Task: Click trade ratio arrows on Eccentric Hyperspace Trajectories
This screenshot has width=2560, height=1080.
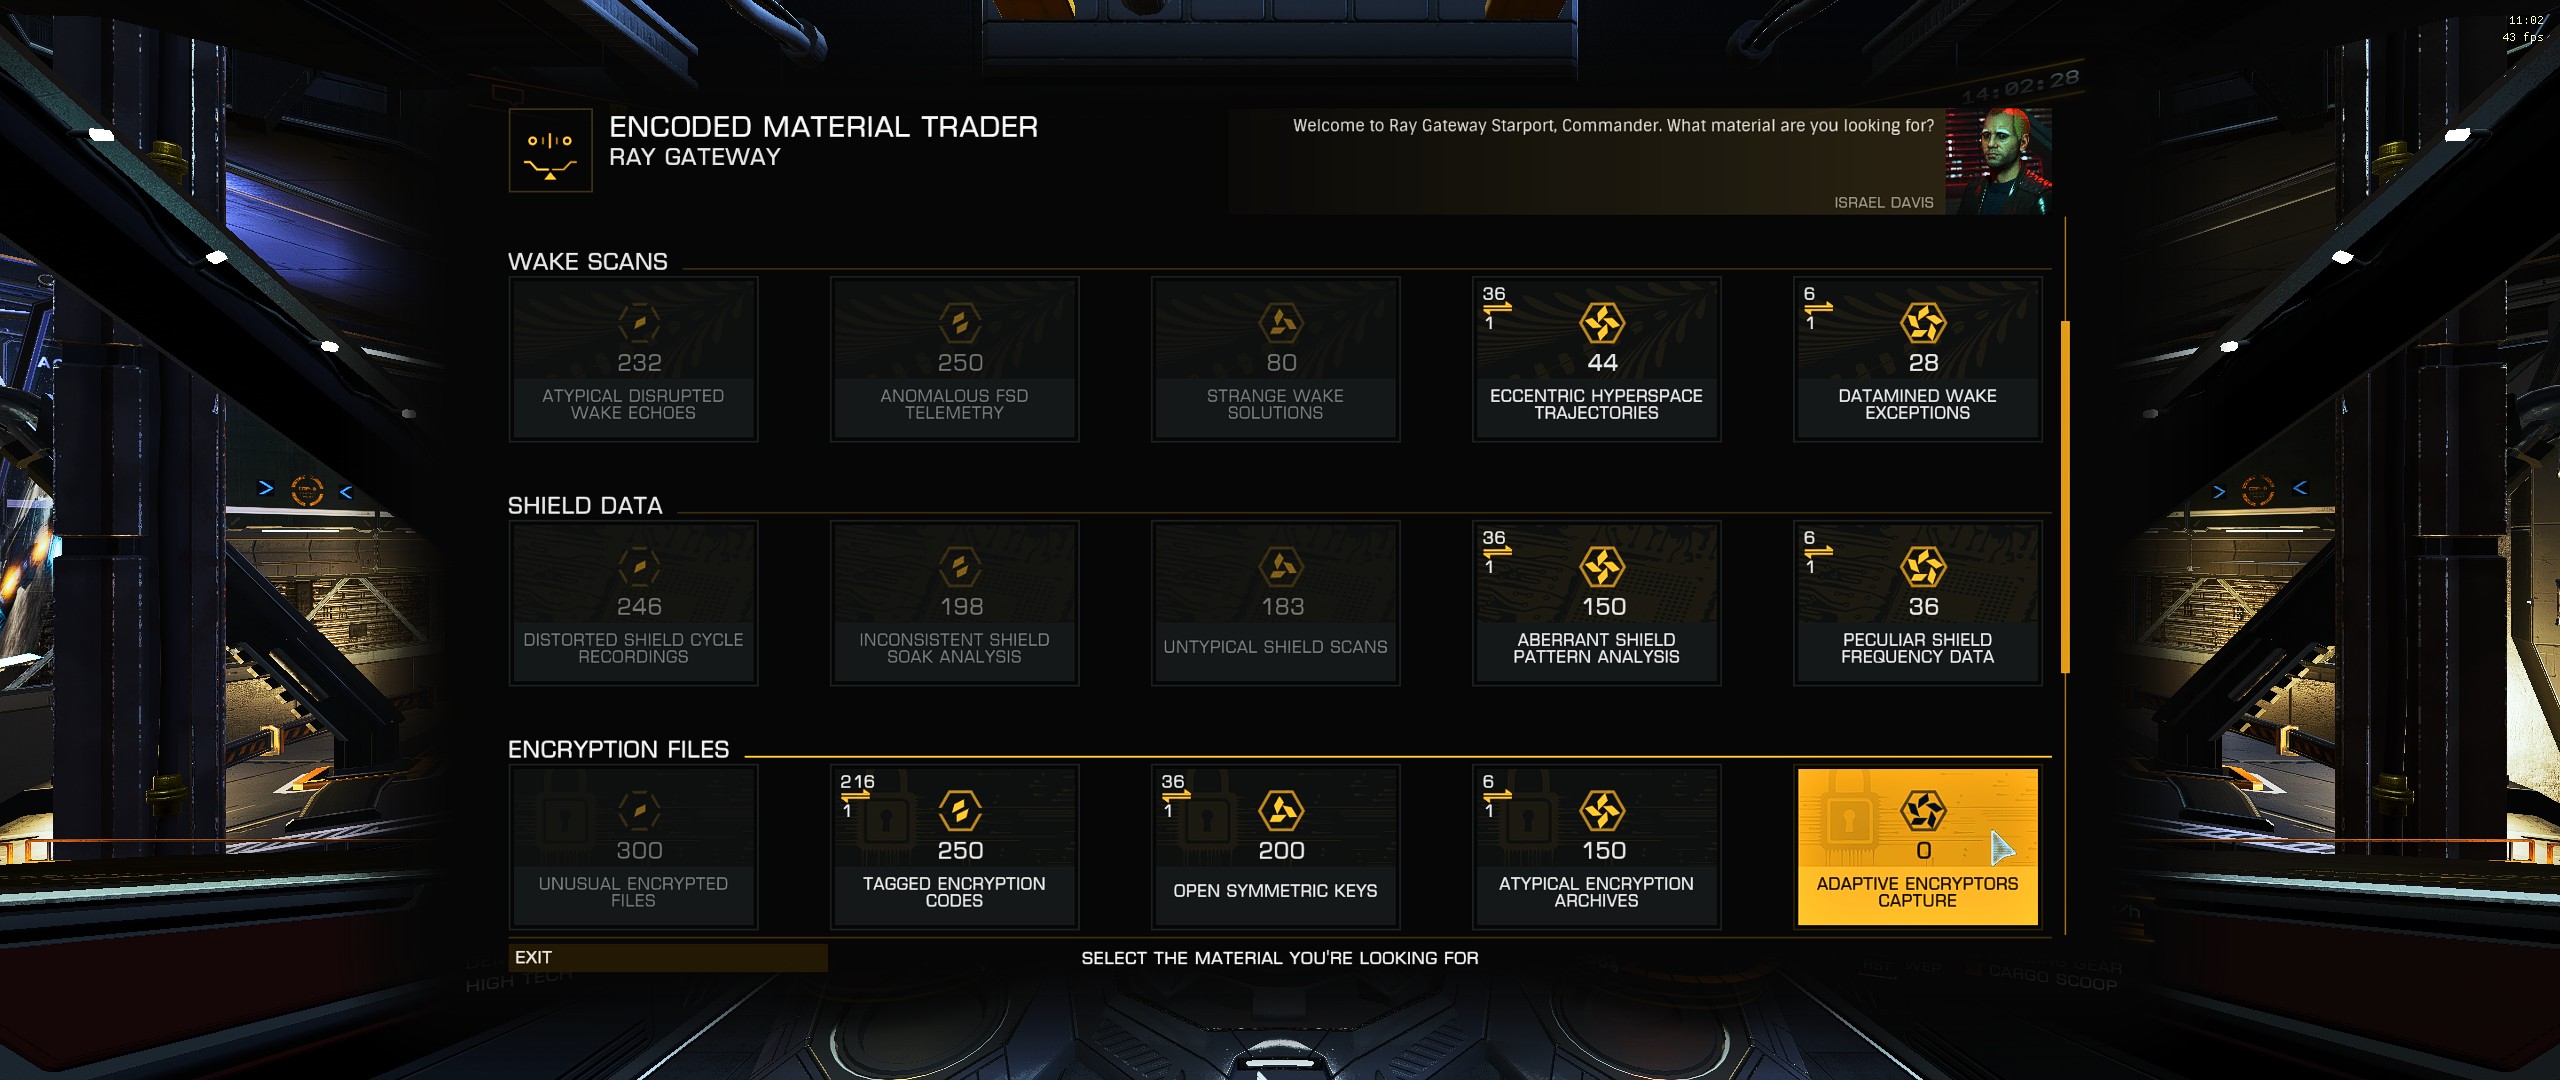Action: tap(1496, 308)
